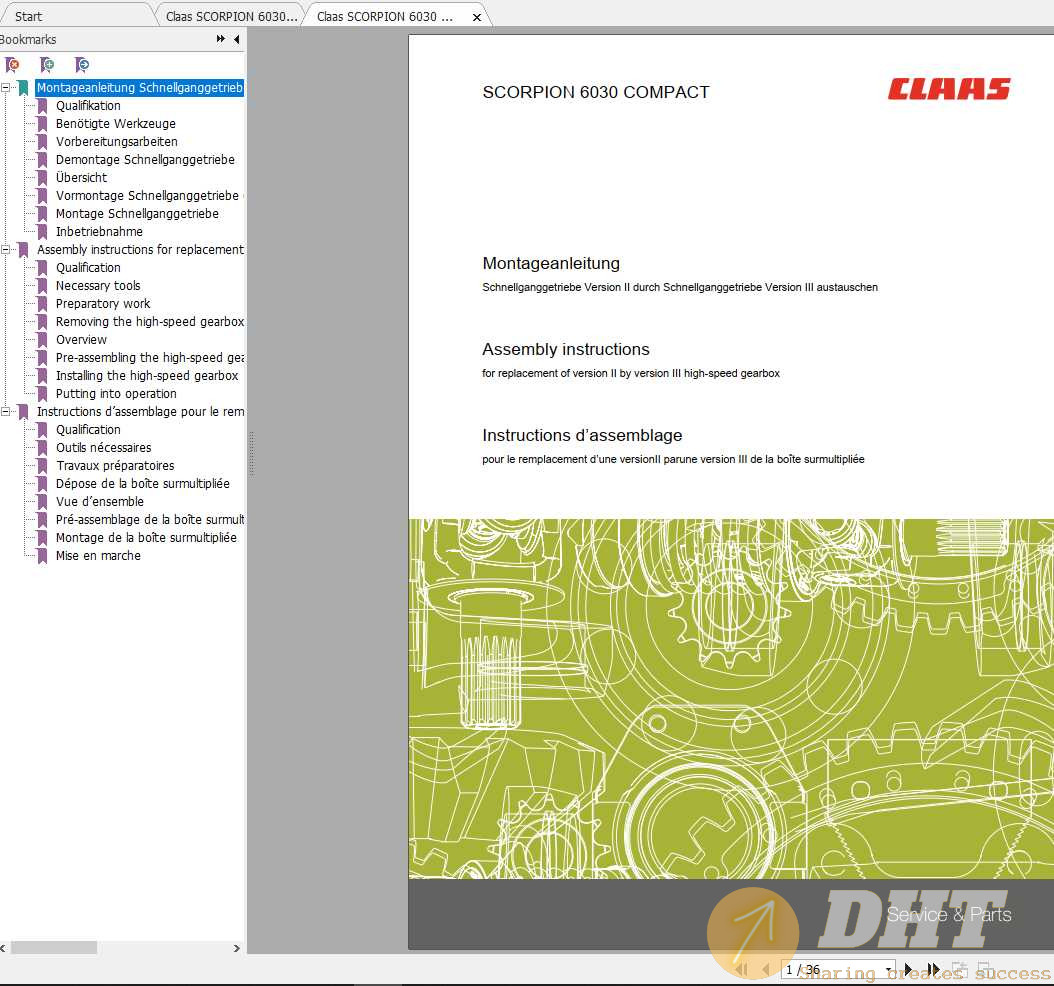Collapse the Bookmarks panel with left arrow

pos(237,39)
